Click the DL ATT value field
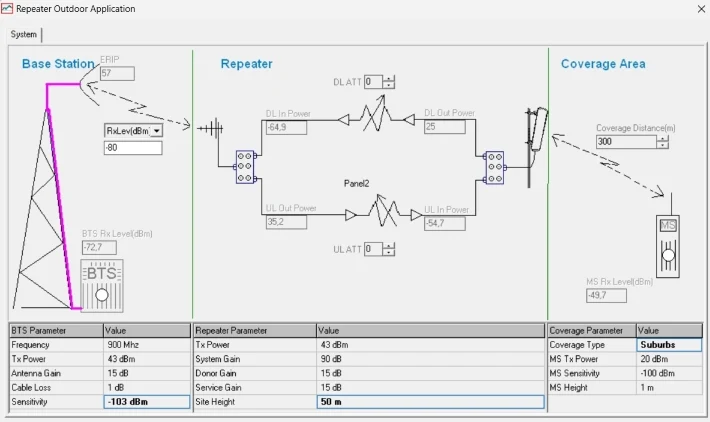 (374, 82)
